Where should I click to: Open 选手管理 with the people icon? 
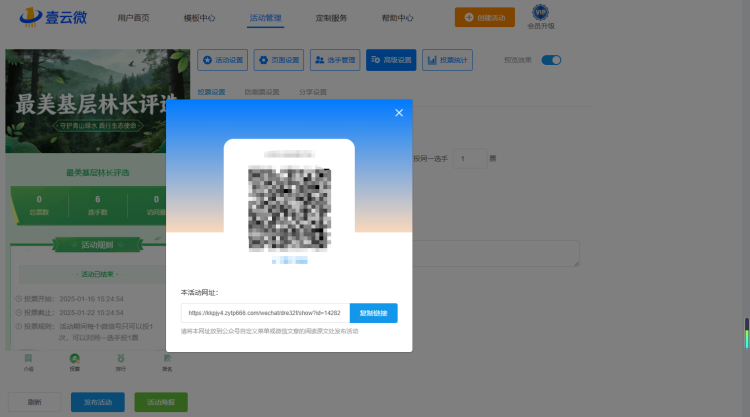(335, 60)
